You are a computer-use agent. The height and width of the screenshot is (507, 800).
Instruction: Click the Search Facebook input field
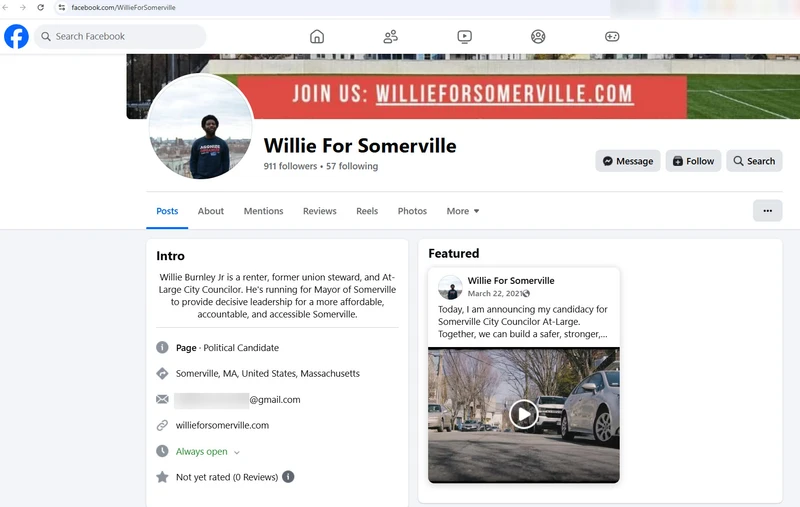(120, 37)
